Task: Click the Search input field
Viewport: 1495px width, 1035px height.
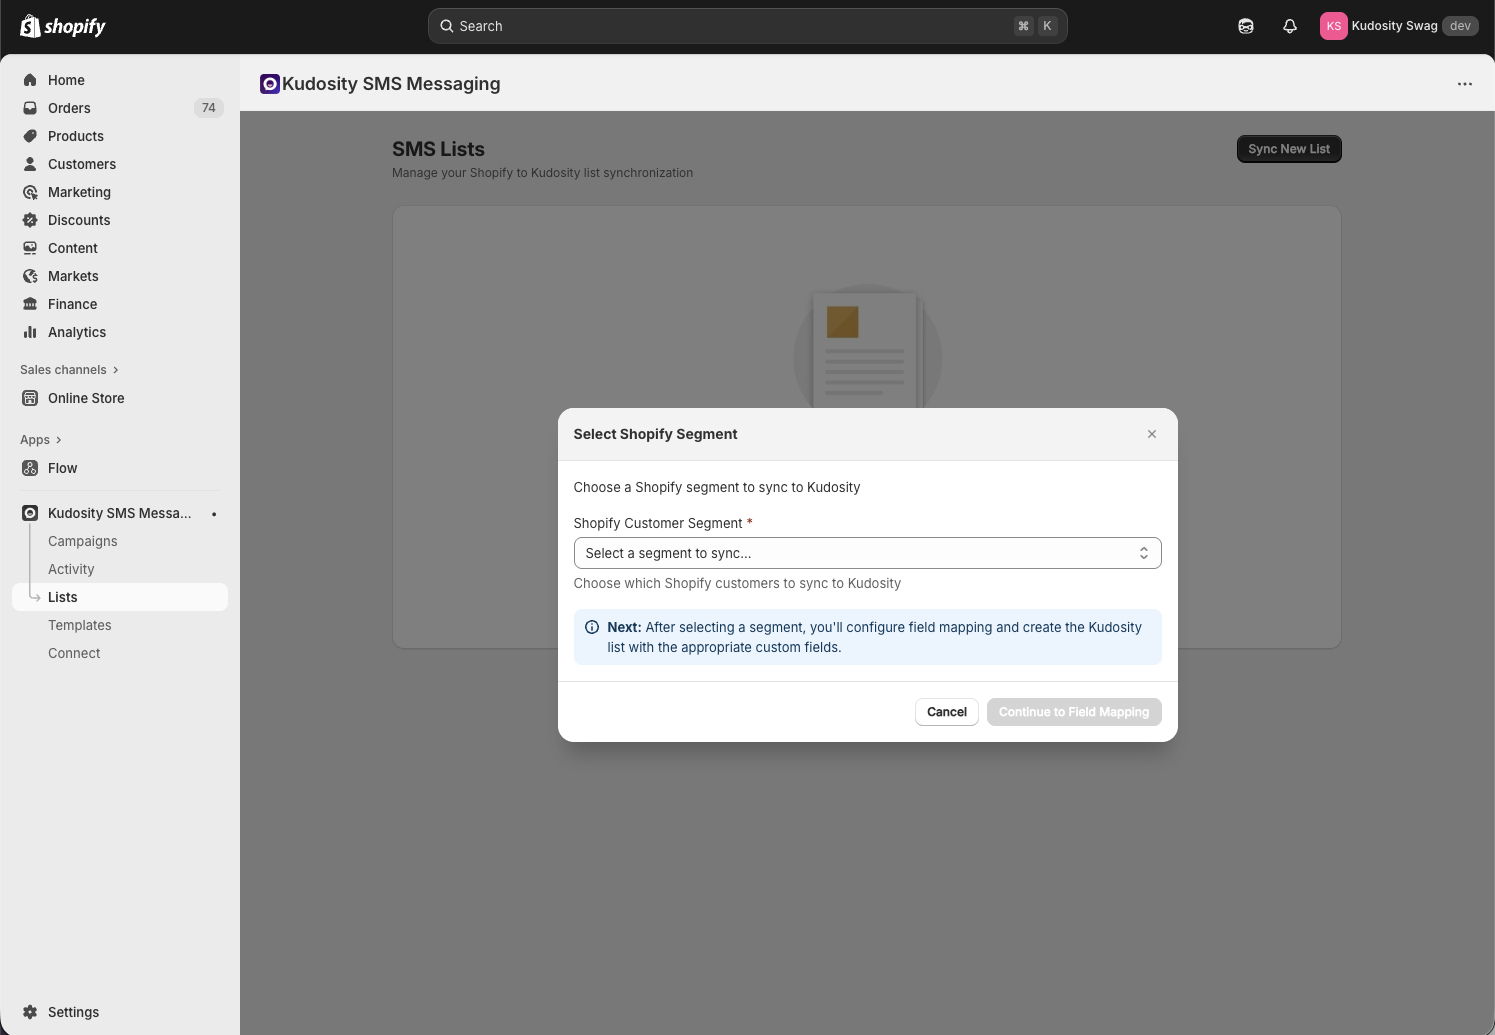Action: [748, 26]
